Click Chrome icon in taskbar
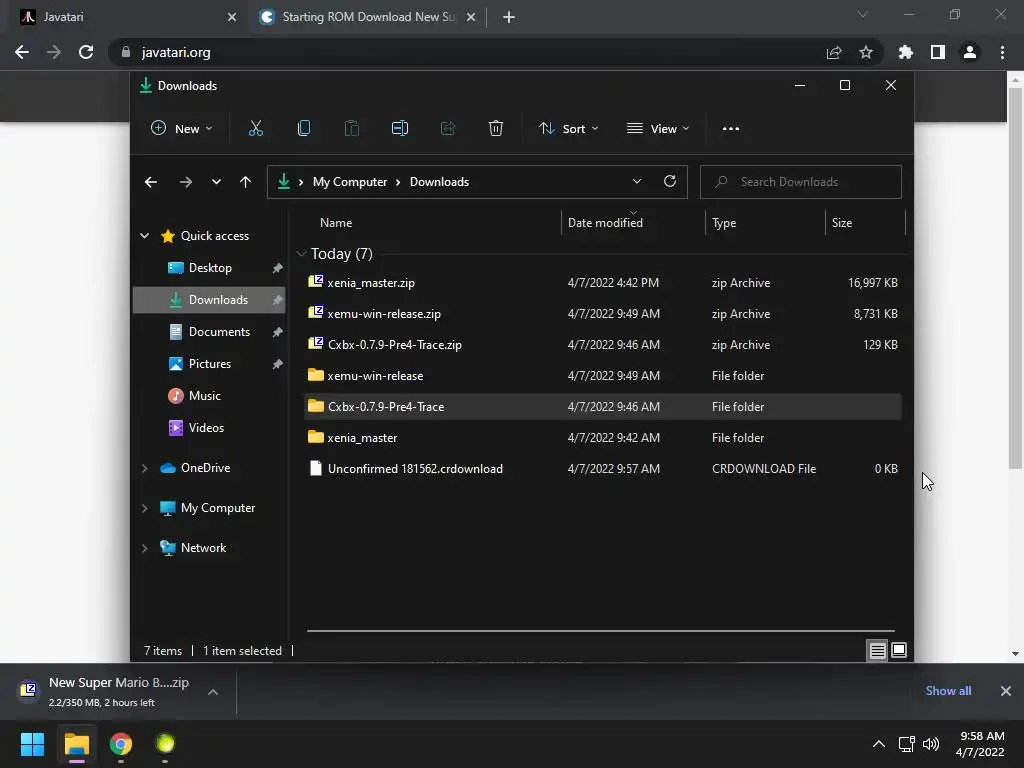This screenshot has width=1024, height=768. (121, 744)
